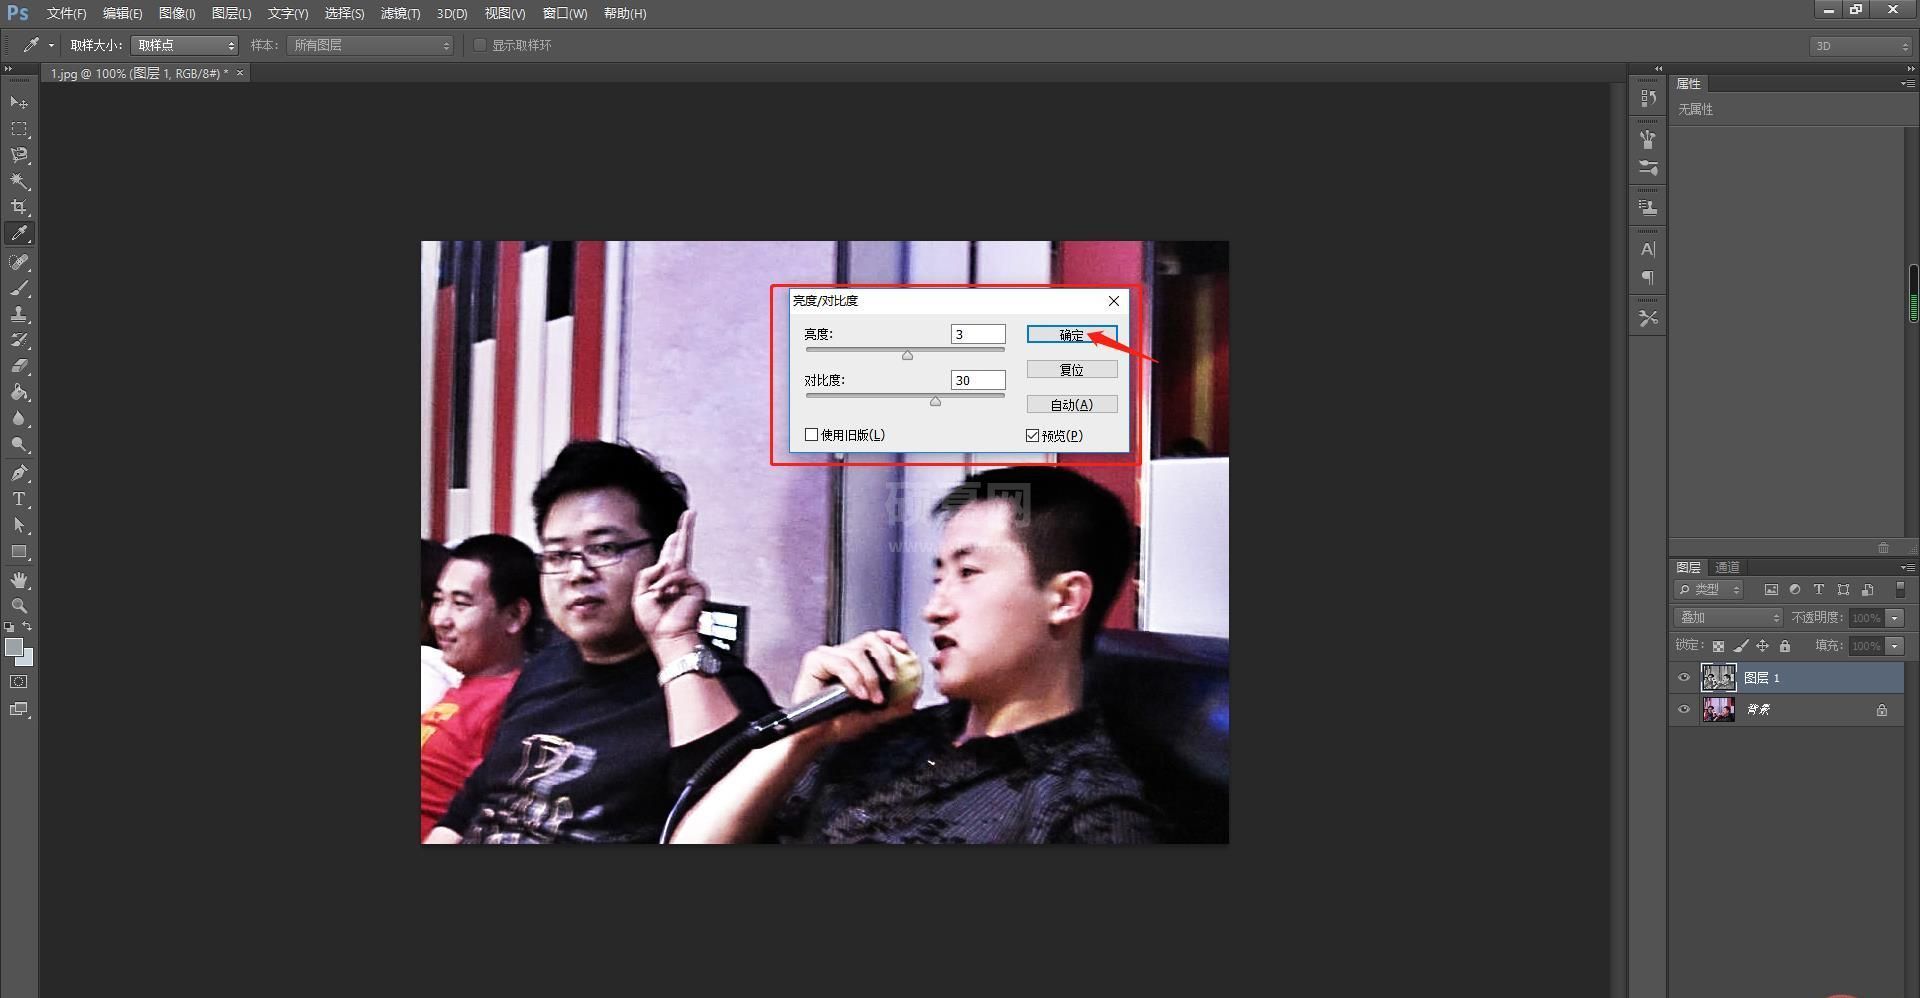1920x998 pixels.
Task: Select the 图层 1 layer thumbnail
Action: pyautogui.click(x=1718, y=678)
